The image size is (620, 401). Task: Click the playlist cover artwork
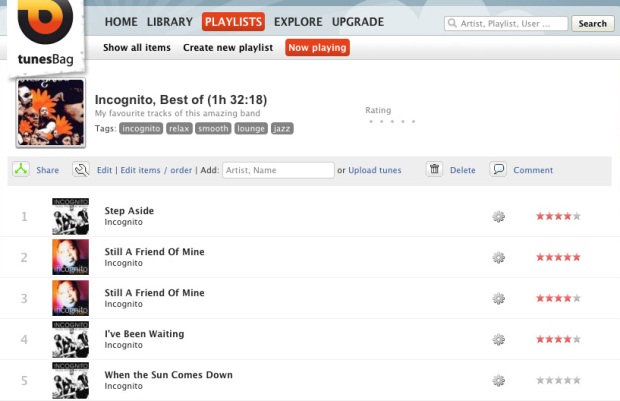51,113
